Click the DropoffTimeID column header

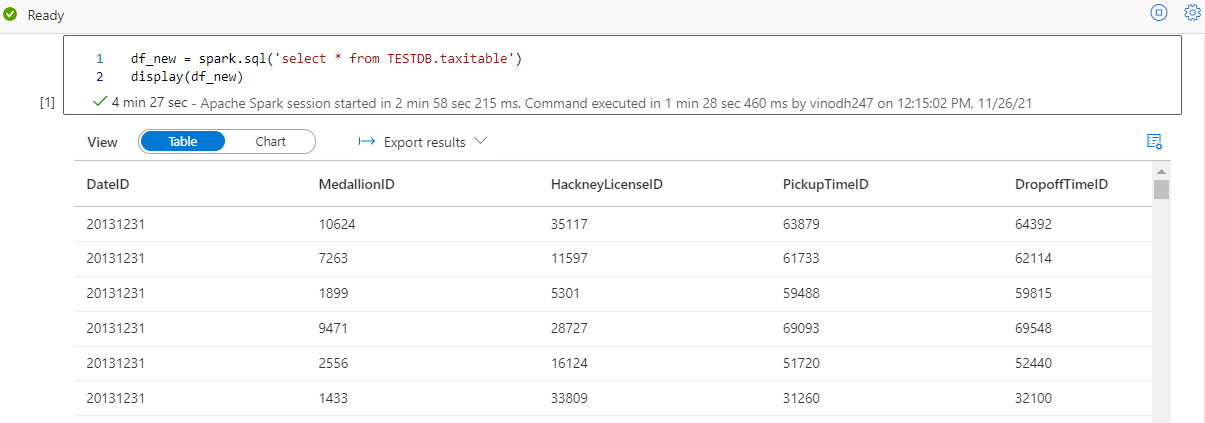pyautogui.click(x=1061, y=185)
